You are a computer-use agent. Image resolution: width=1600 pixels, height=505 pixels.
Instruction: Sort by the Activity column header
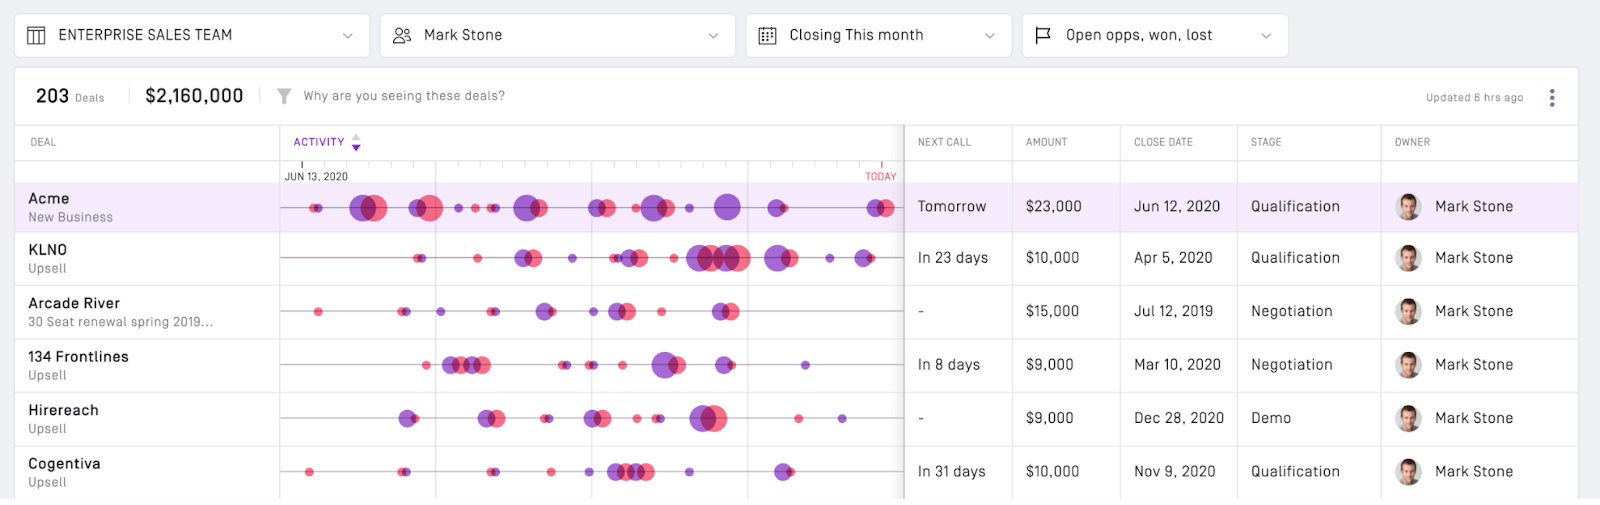319,142
